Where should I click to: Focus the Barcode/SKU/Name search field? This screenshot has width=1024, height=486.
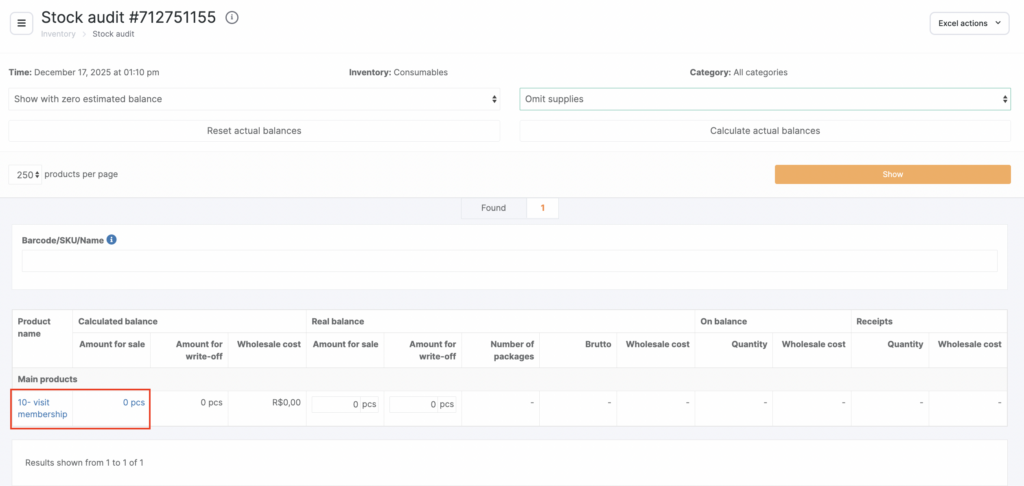510,261
